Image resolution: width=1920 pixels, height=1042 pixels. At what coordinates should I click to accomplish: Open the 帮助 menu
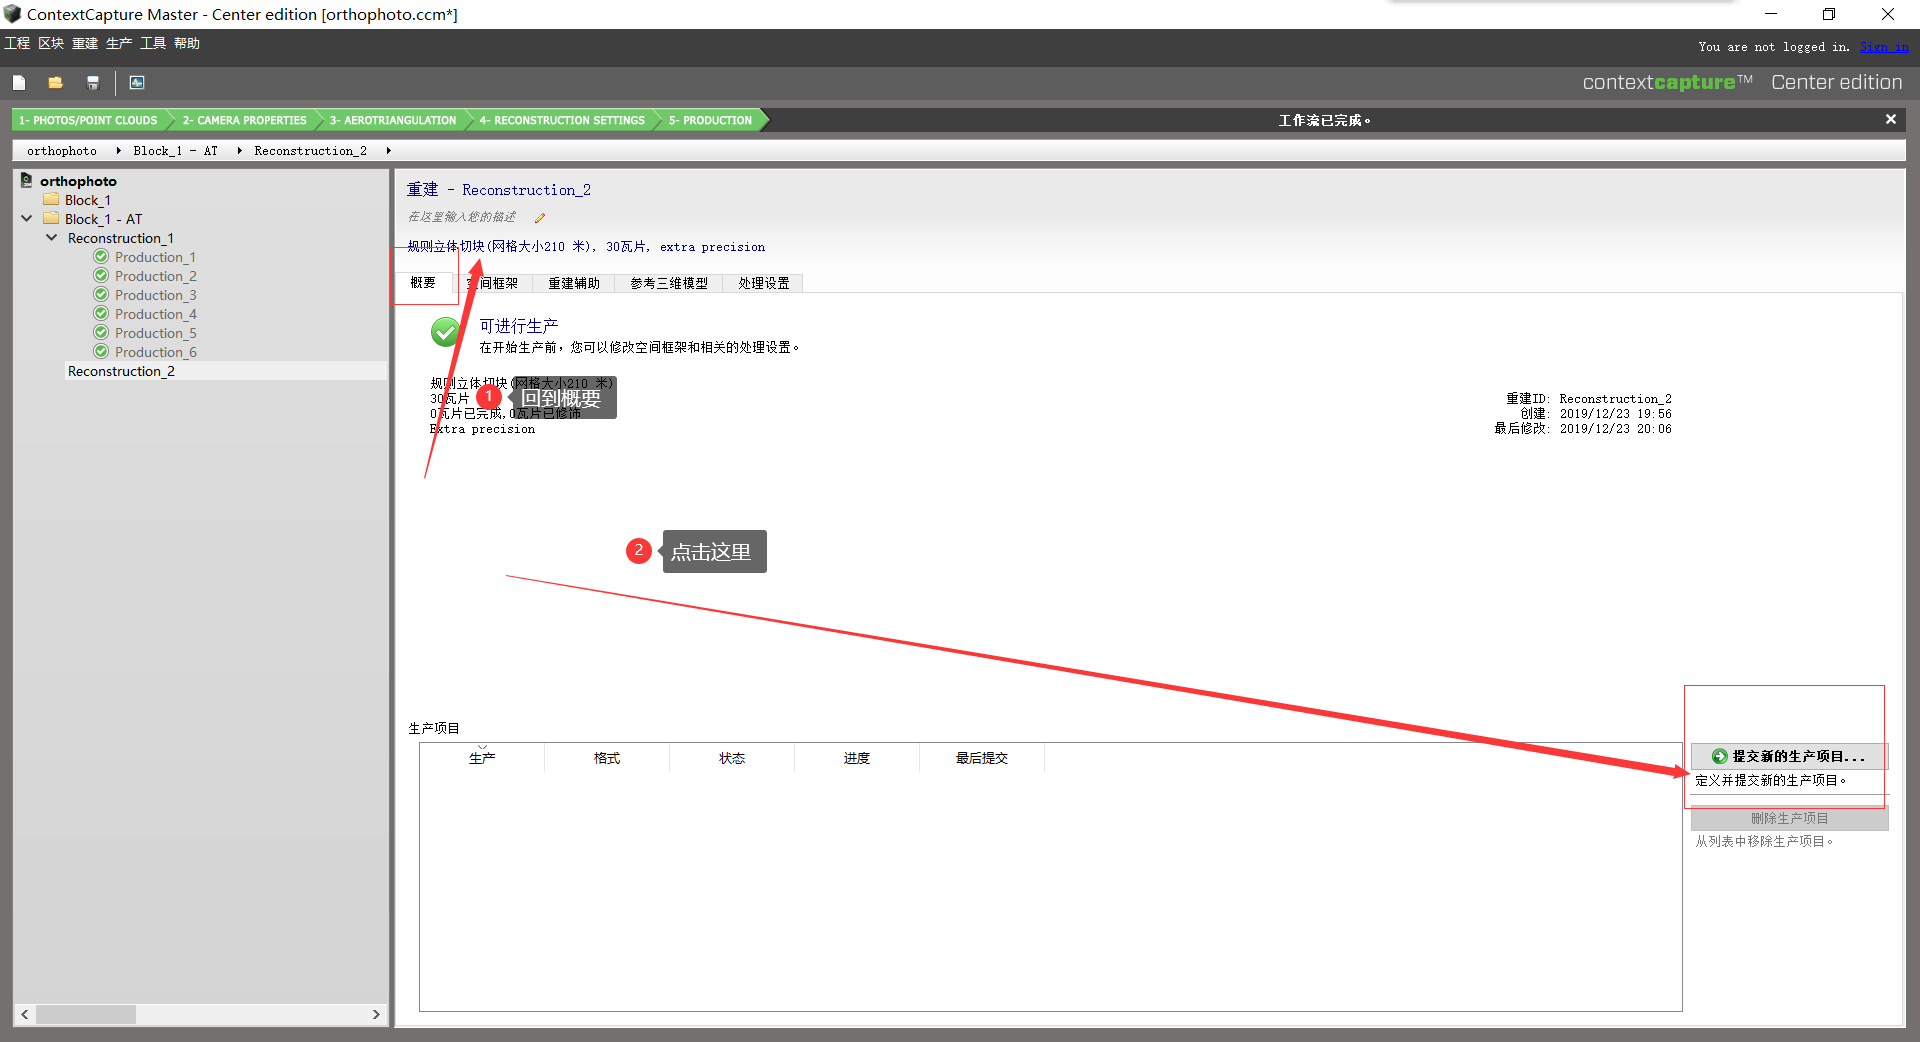[x=187, y=43]
